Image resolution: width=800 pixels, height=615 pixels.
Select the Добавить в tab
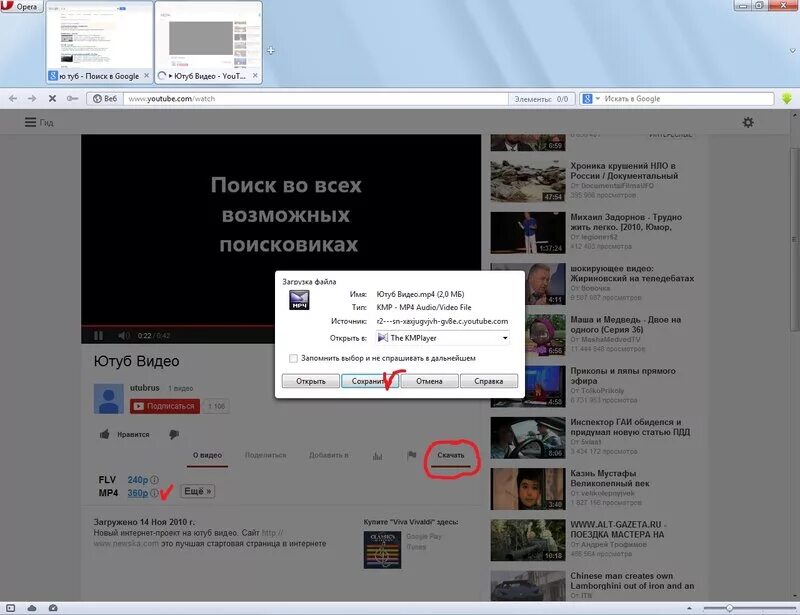click(x=329, y=455)
